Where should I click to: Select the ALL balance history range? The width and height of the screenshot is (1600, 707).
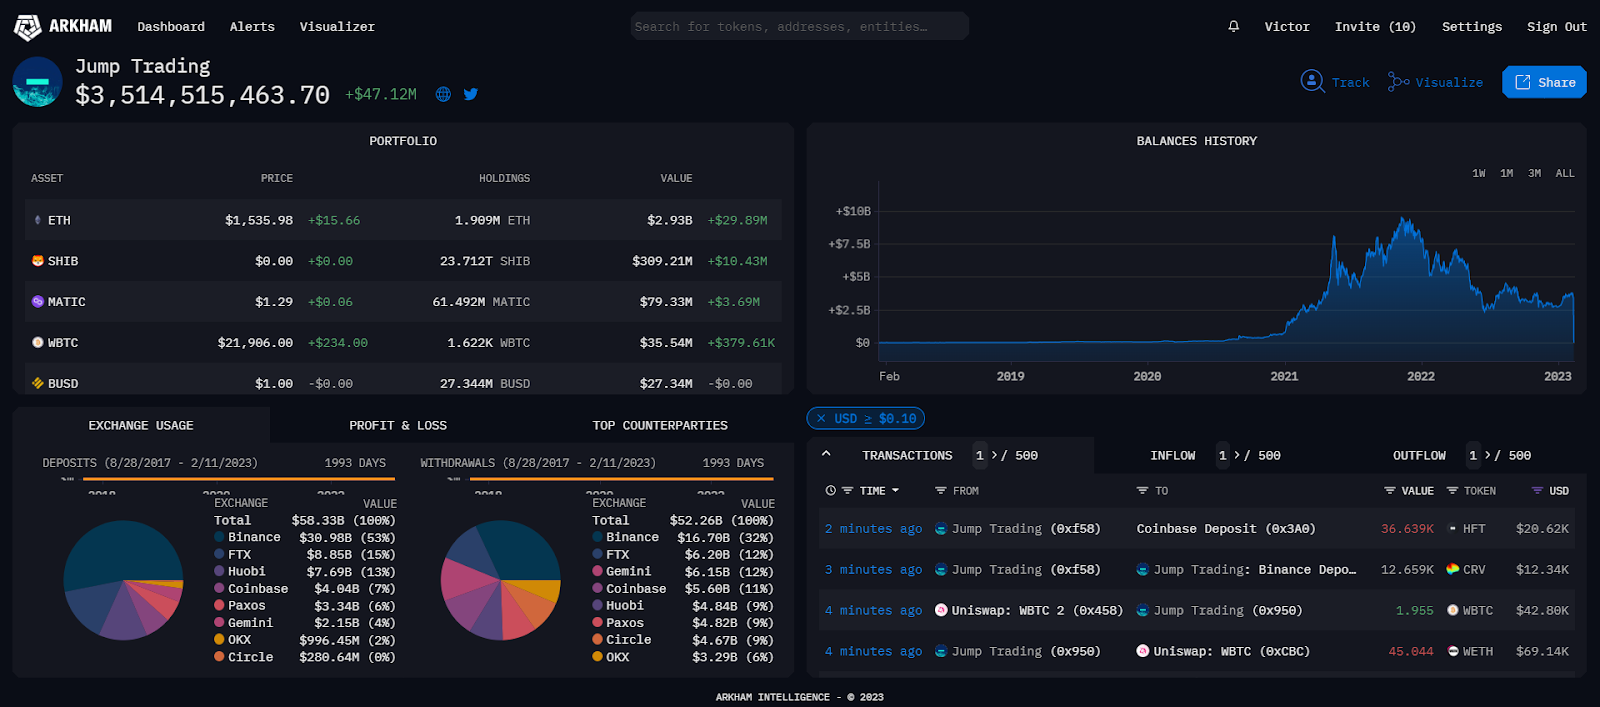point(1565,174)
